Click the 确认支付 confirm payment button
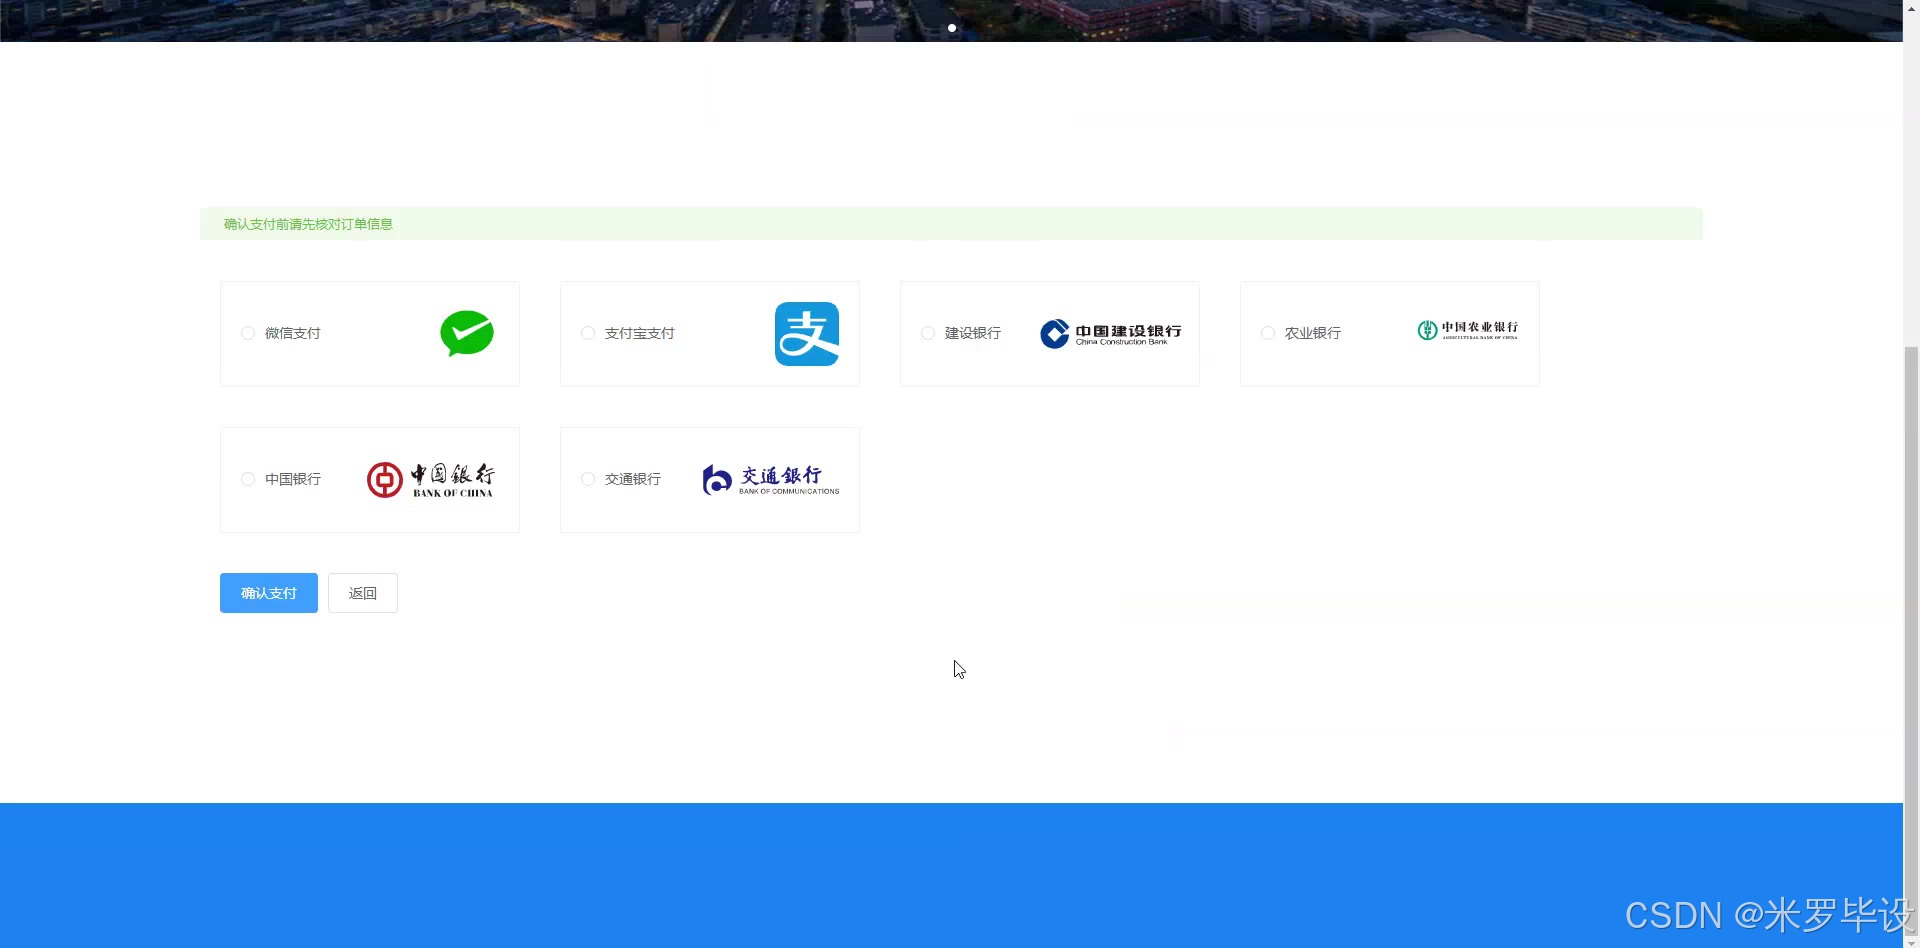 click(269, 593)
